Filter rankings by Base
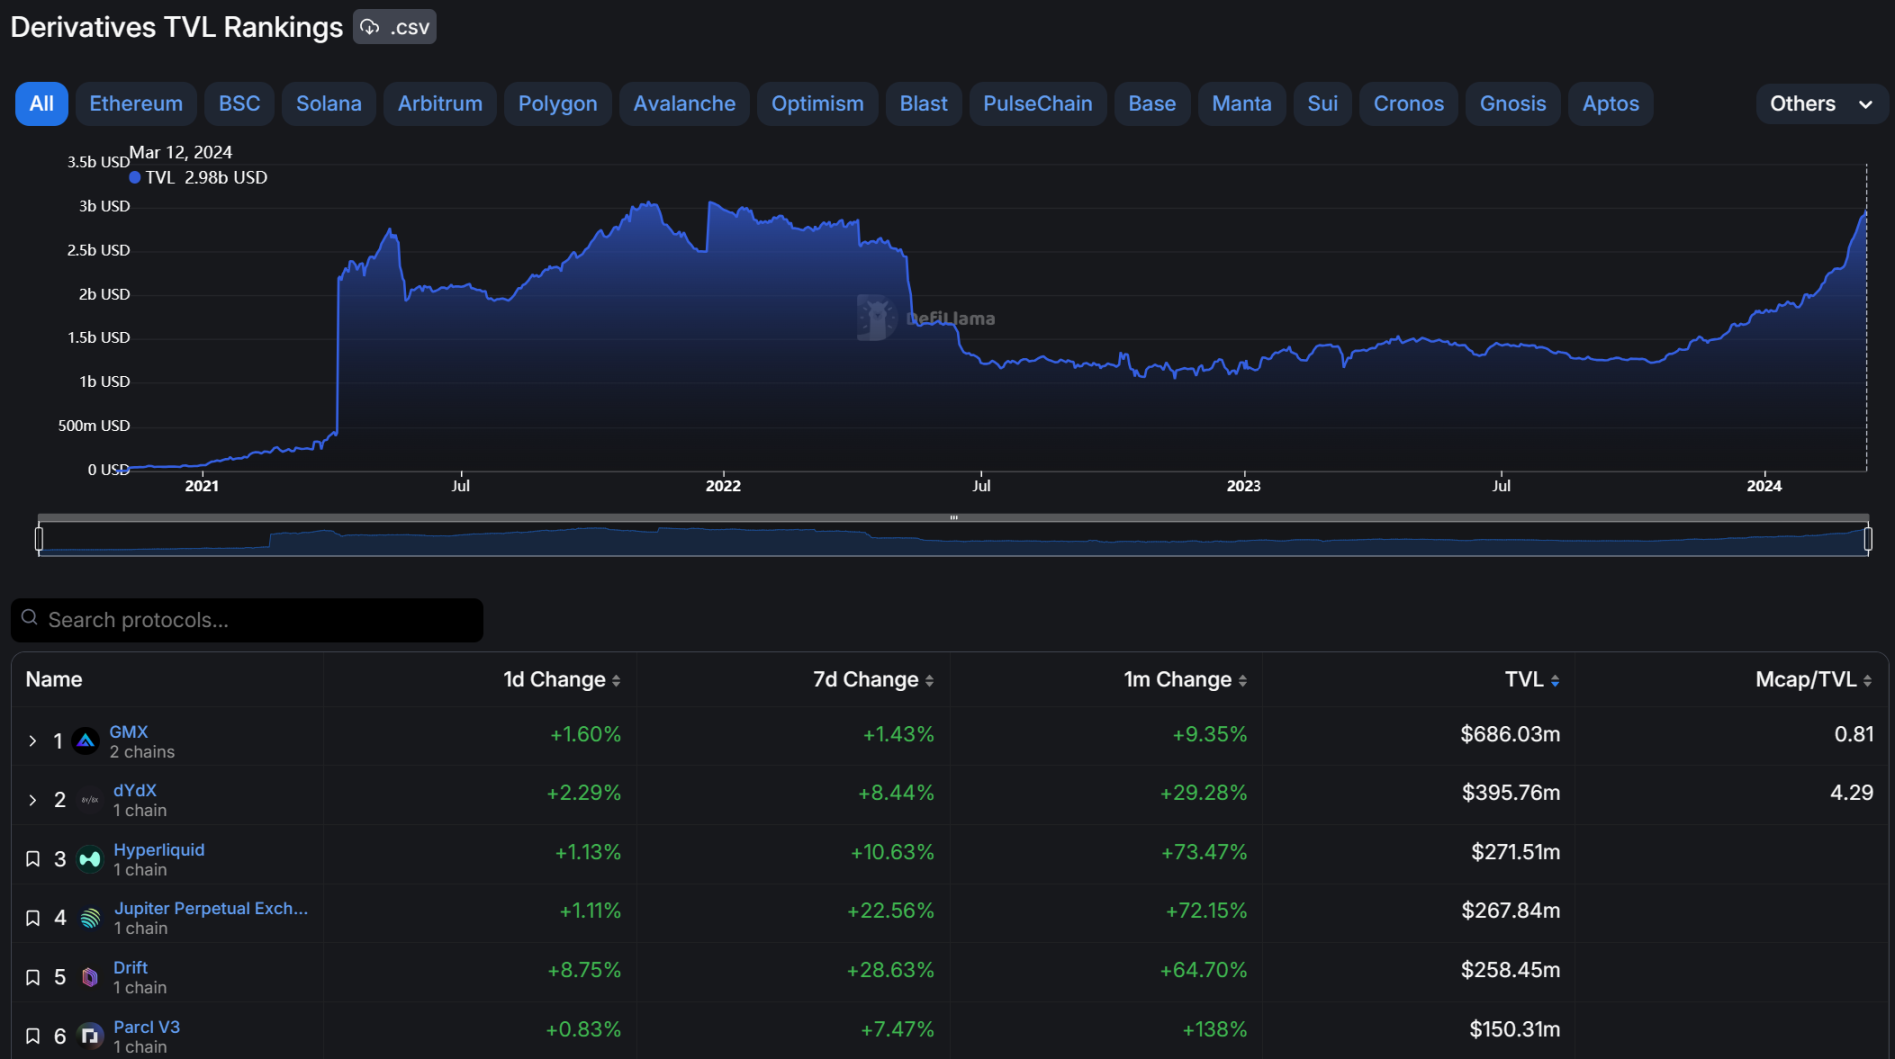 (1152, 104)
